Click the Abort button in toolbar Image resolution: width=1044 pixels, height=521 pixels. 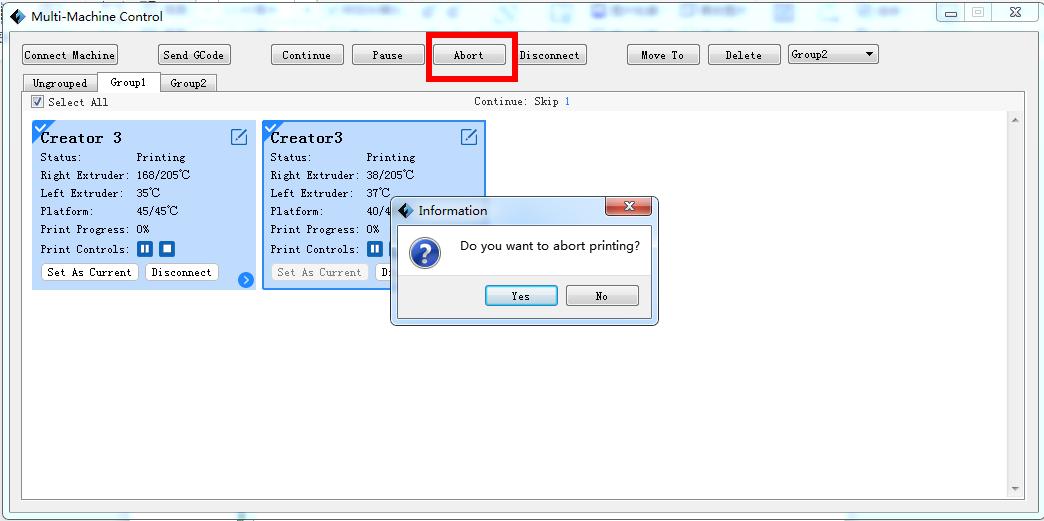[469, 55]
